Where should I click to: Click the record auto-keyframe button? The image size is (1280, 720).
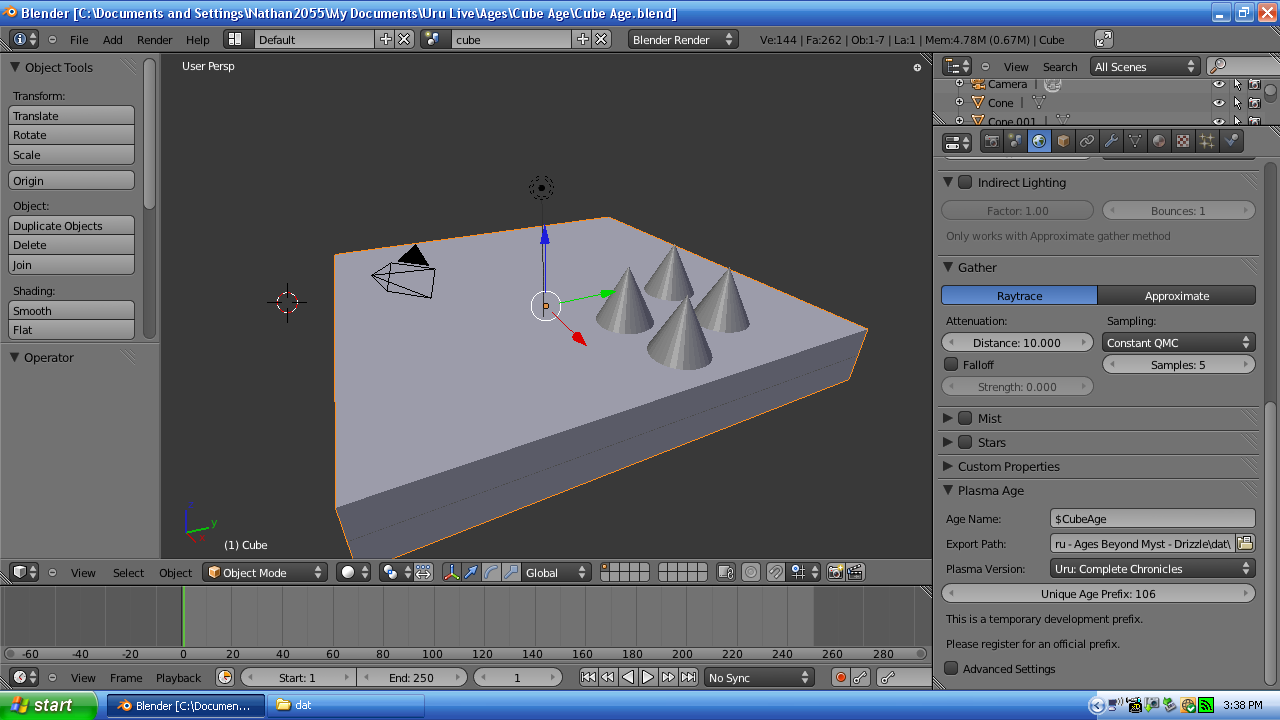(841, 677)
